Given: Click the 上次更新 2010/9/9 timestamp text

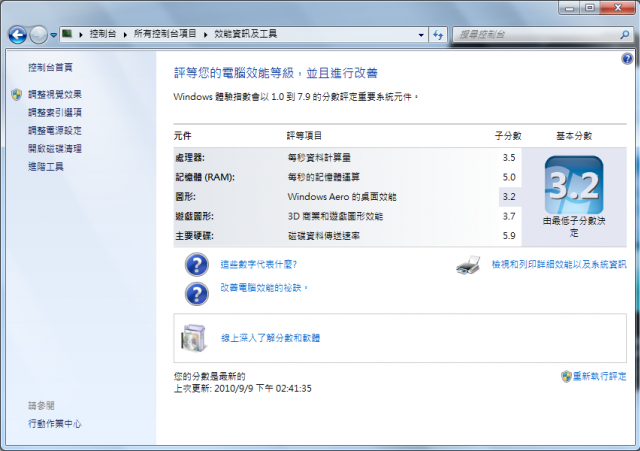Looking at the screenshot, I should [x=242, y=389].
